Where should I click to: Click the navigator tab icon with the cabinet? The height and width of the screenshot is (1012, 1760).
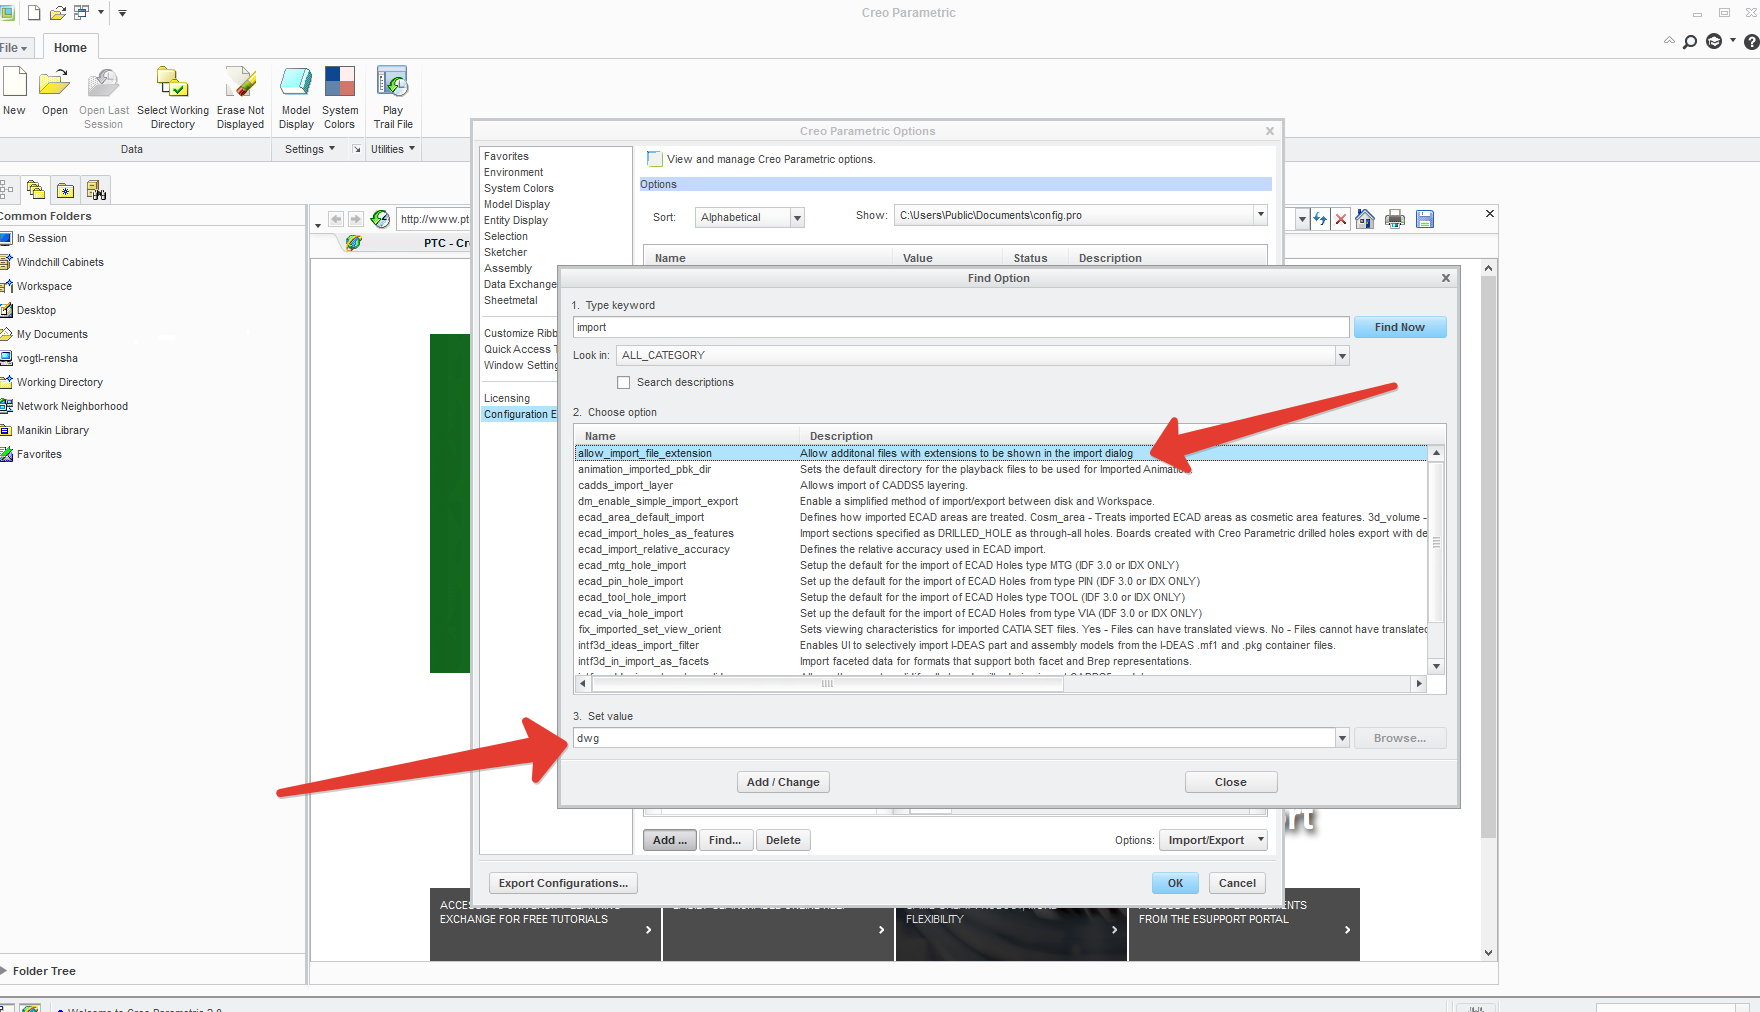pyautogui.click(x=96, y=190)
